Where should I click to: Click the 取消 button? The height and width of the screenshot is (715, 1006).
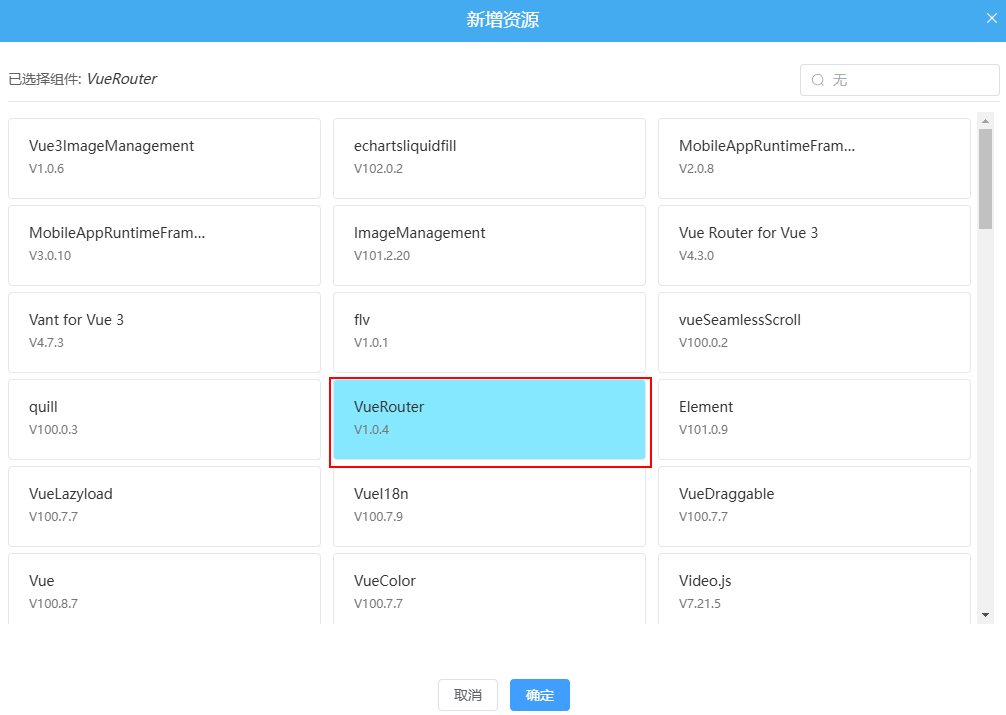[x=468, y=695]
